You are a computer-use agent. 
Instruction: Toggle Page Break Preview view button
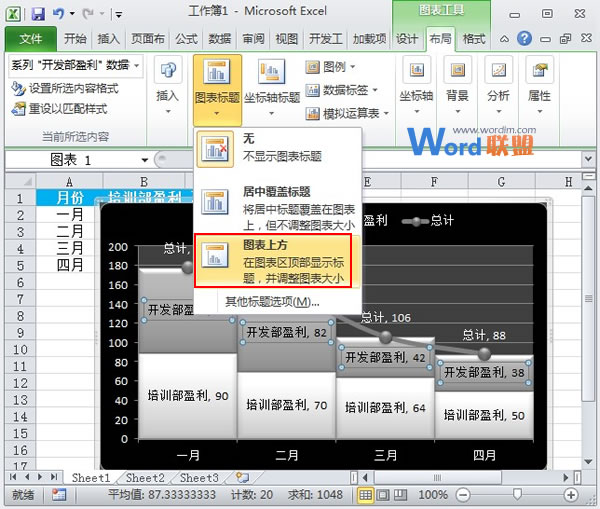(x=401, y=495)
